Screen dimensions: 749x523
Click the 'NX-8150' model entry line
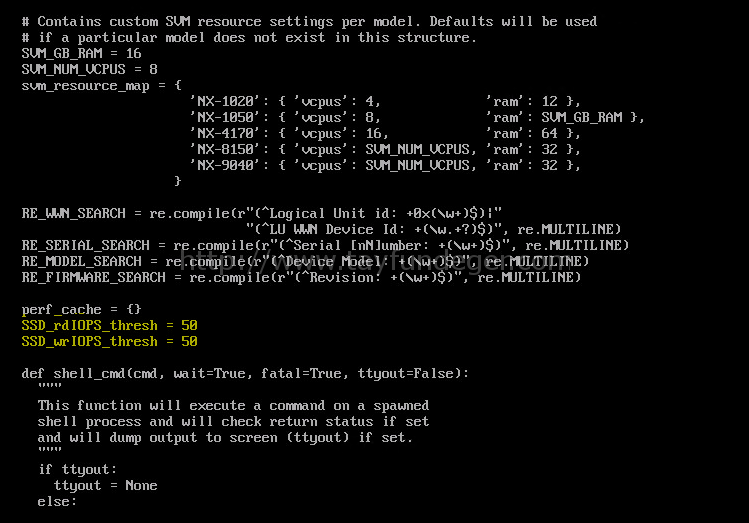pos(385,149)
